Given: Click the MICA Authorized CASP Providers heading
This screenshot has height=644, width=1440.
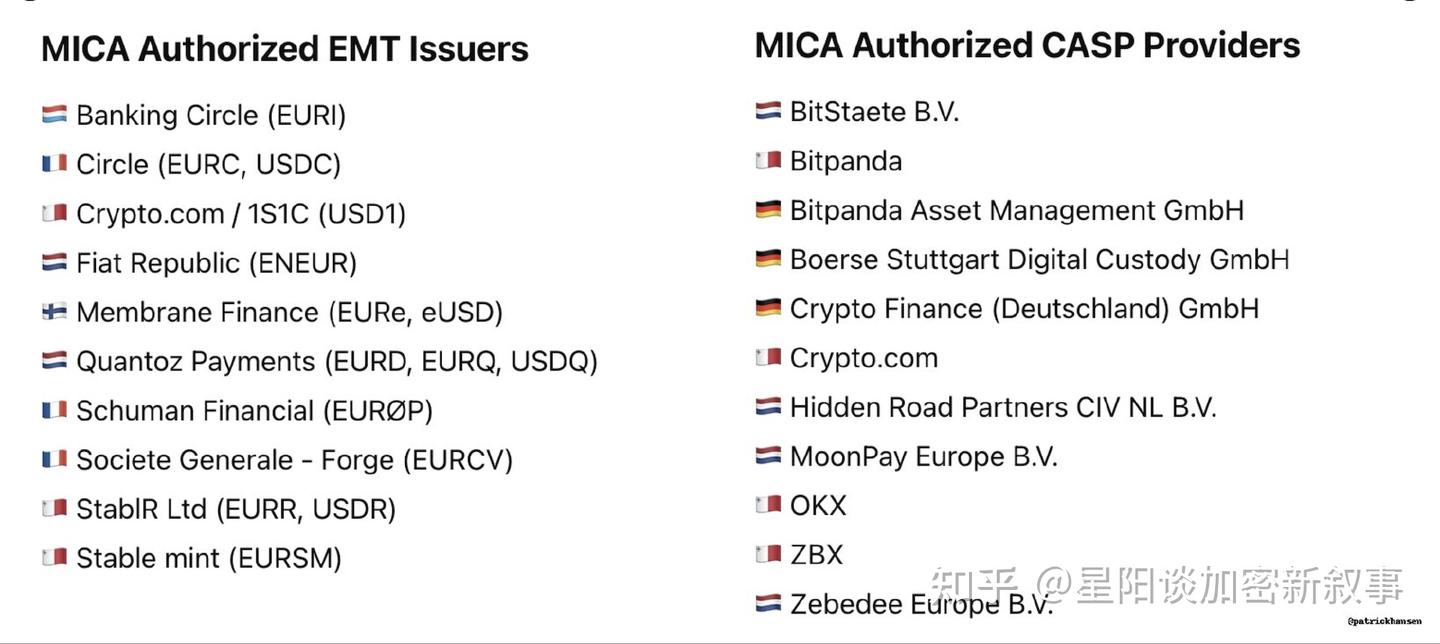Looking at the screenshot, I should click(1027, 45).
